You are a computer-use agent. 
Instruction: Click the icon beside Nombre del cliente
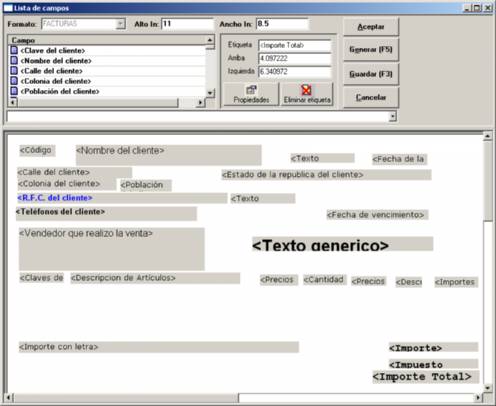click(14, 61)
